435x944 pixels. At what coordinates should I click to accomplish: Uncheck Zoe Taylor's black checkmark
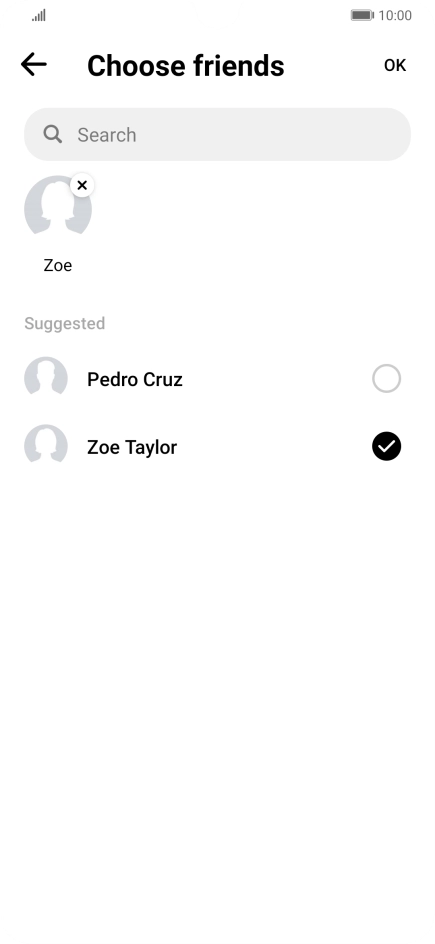pyautogui.click(x=386, y=447)
